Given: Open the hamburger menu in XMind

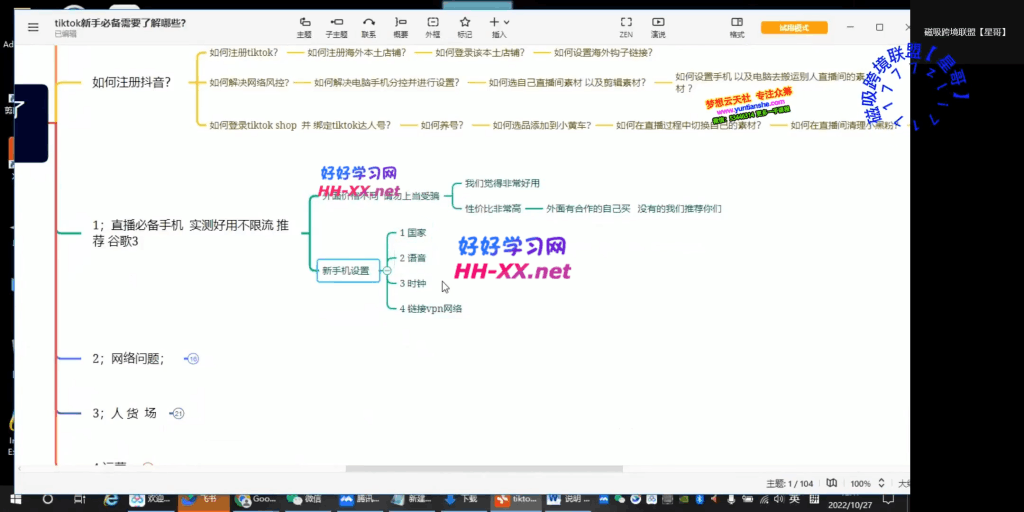Looking at the screenshot, I should tap(33, 27).
